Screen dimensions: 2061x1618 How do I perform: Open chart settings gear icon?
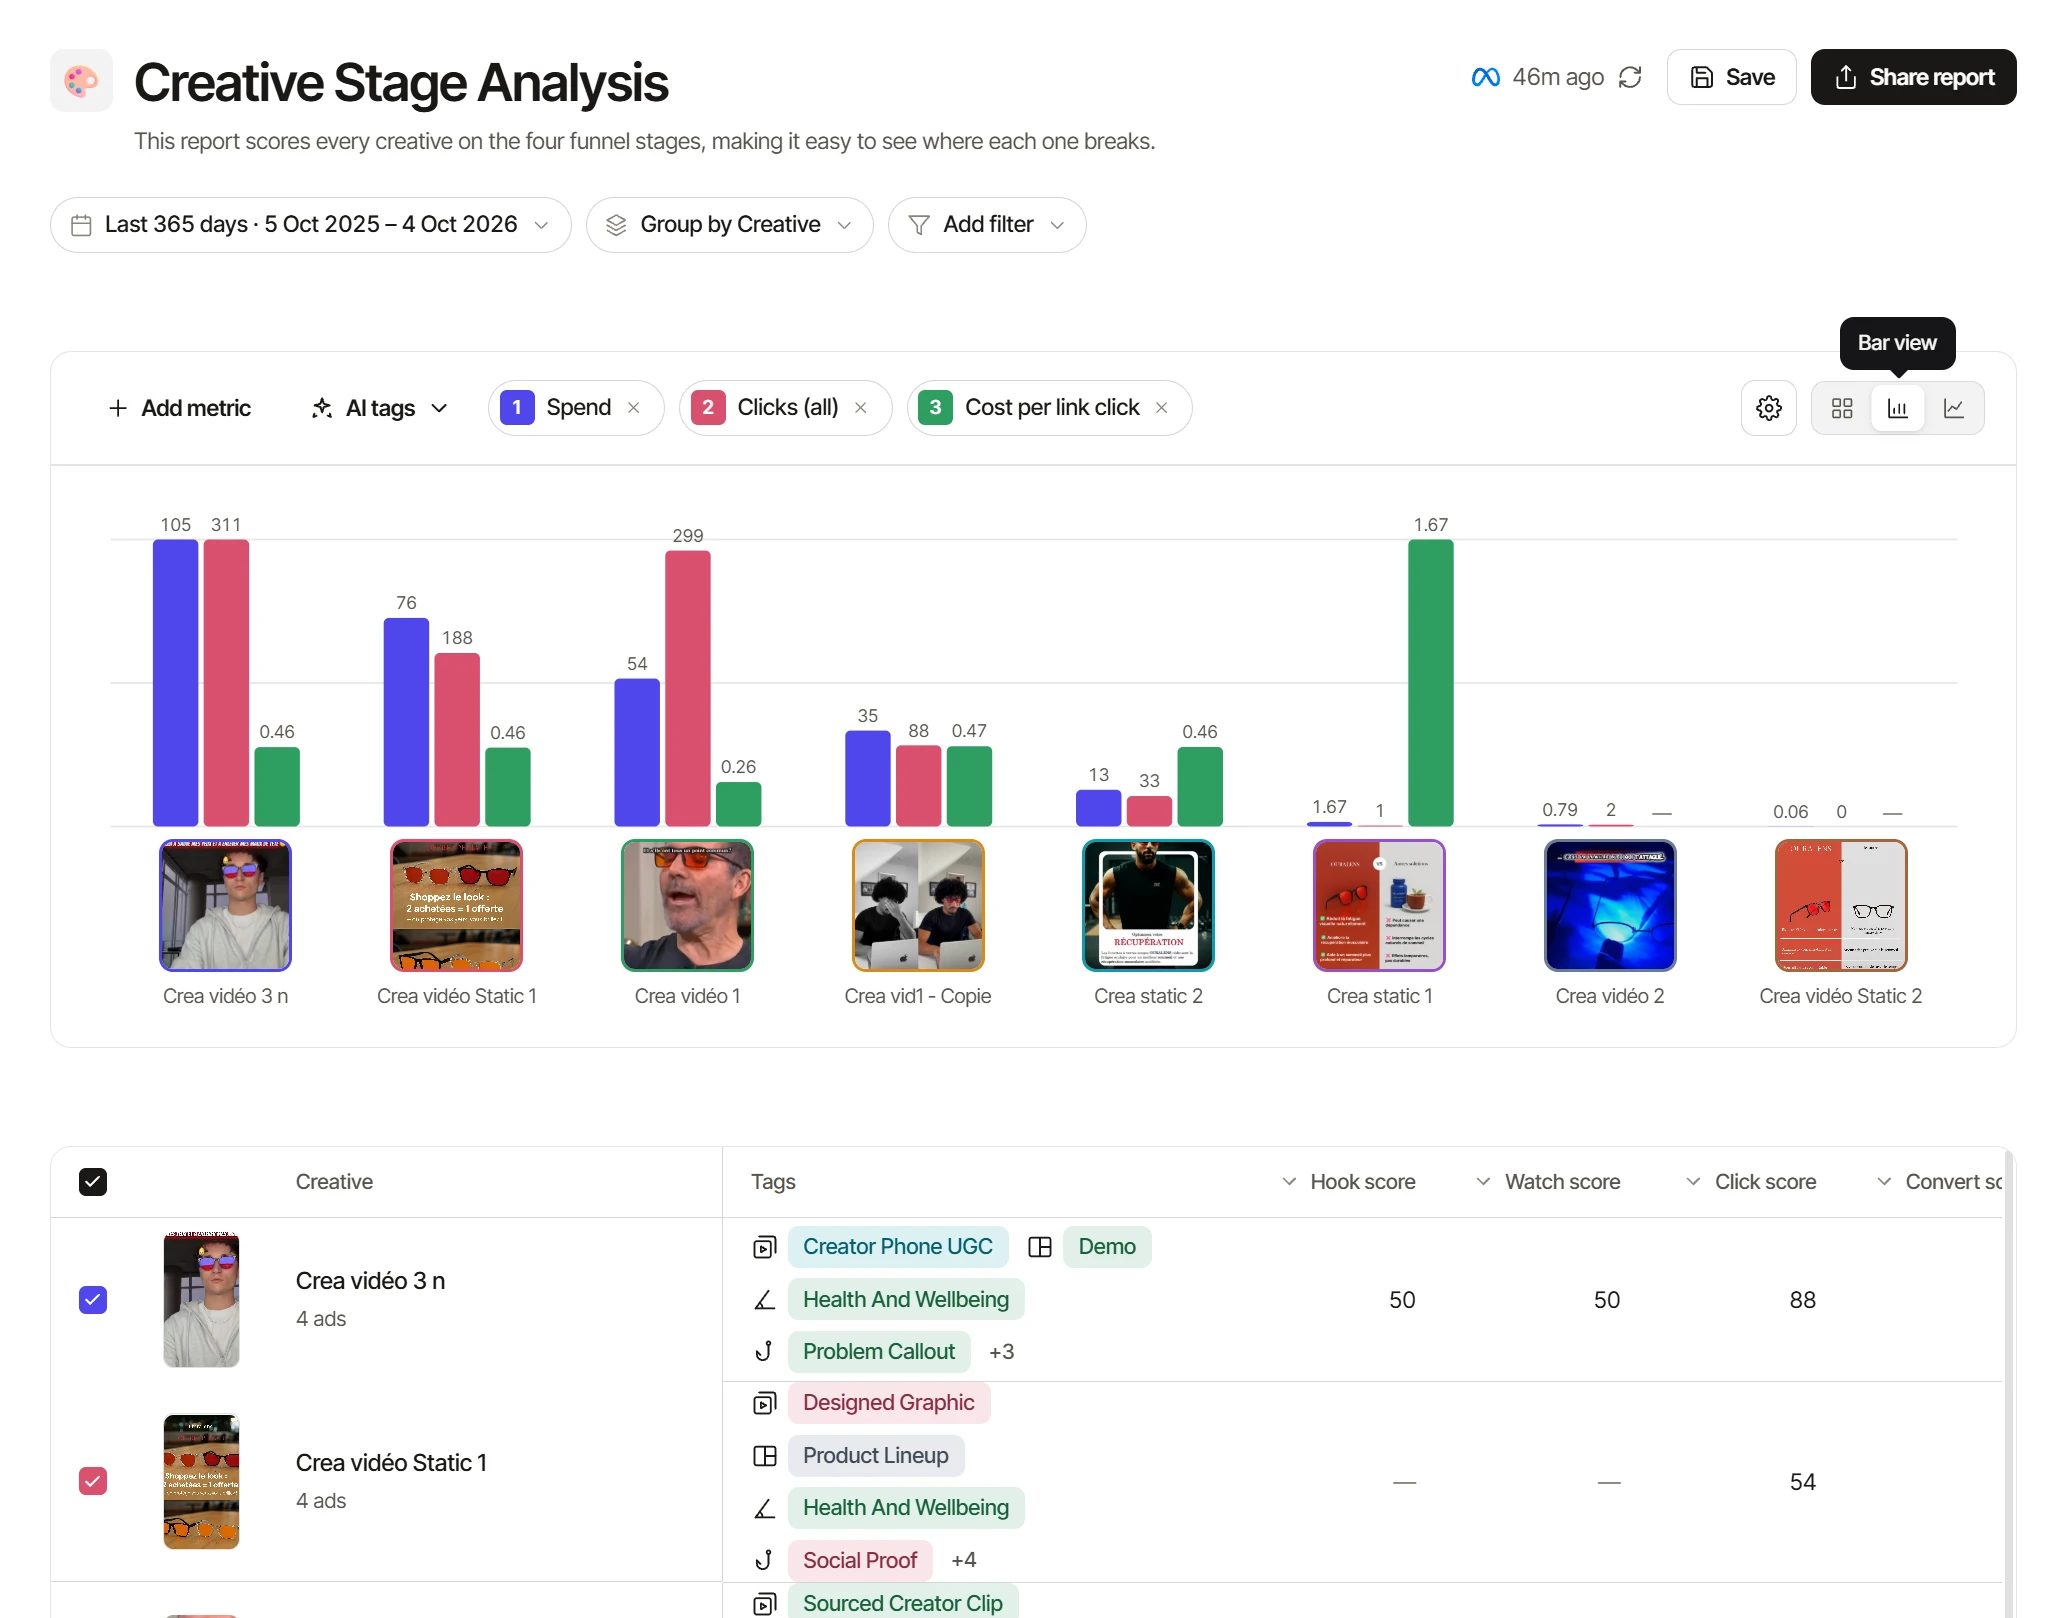pos(1769,408)
